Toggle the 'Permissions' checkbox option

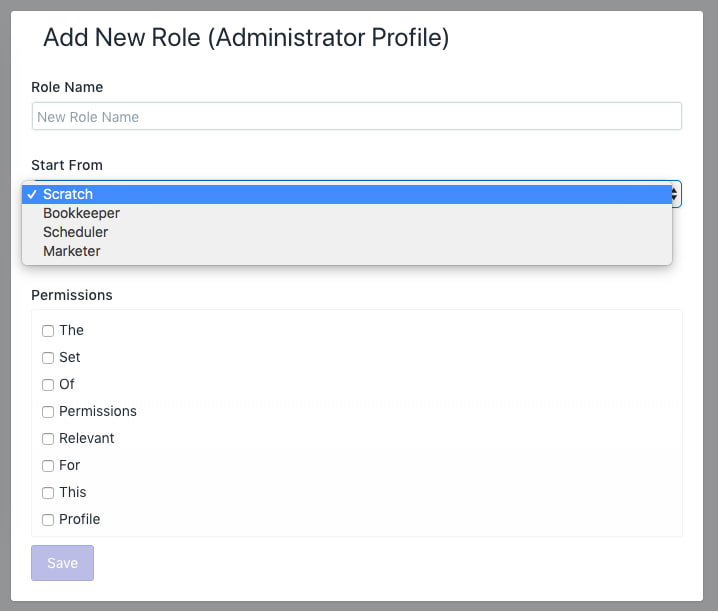[x=48, y=412]
